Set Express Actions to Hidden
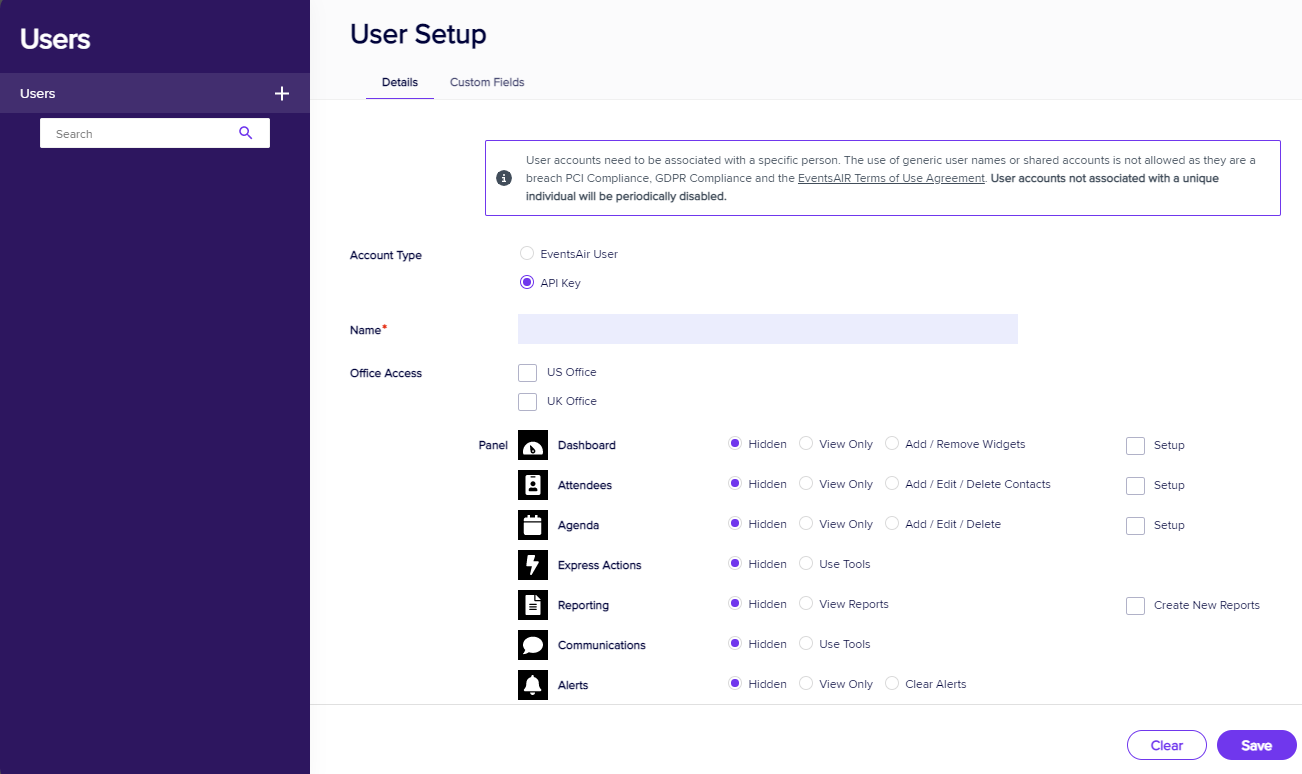The image size is (1302, 774). point(735,564)
